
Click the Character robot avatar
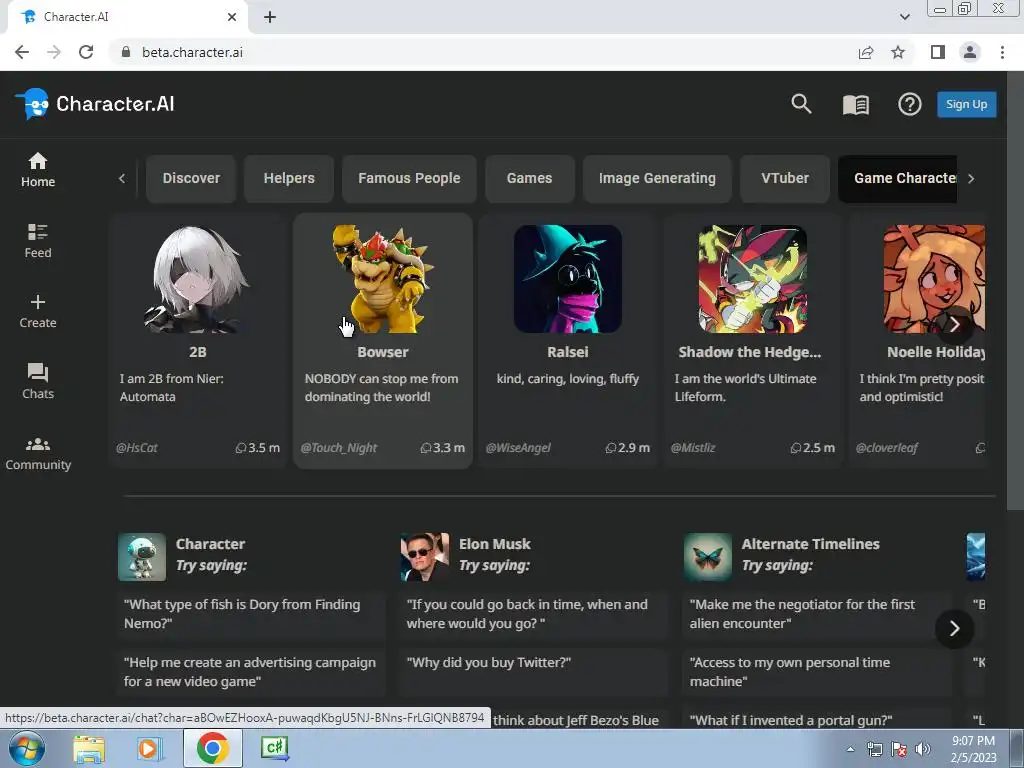[x=142, y=557]
